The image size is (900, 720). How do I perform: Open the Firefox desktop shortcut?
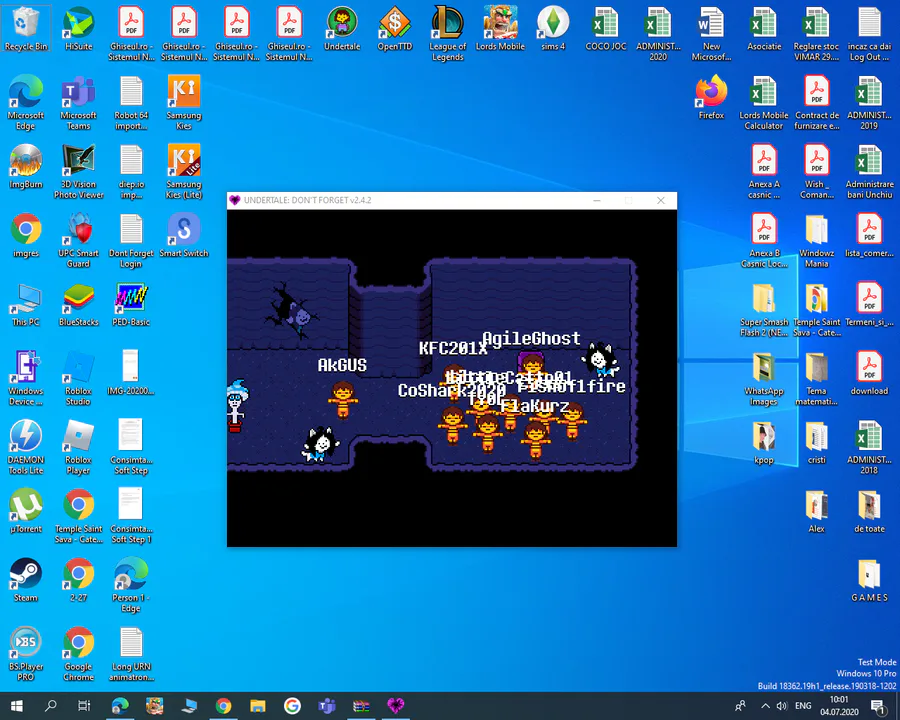click(x=711, y=98)
